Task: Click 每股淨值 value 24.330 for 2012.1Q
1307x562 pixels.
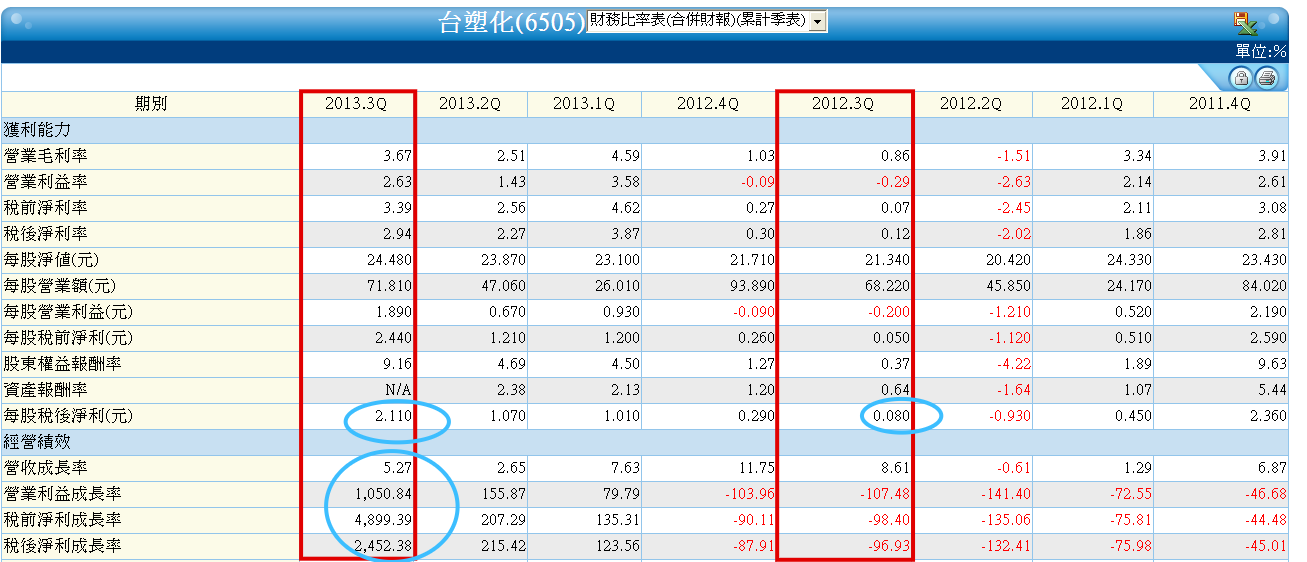Action: coord(1129,260)
